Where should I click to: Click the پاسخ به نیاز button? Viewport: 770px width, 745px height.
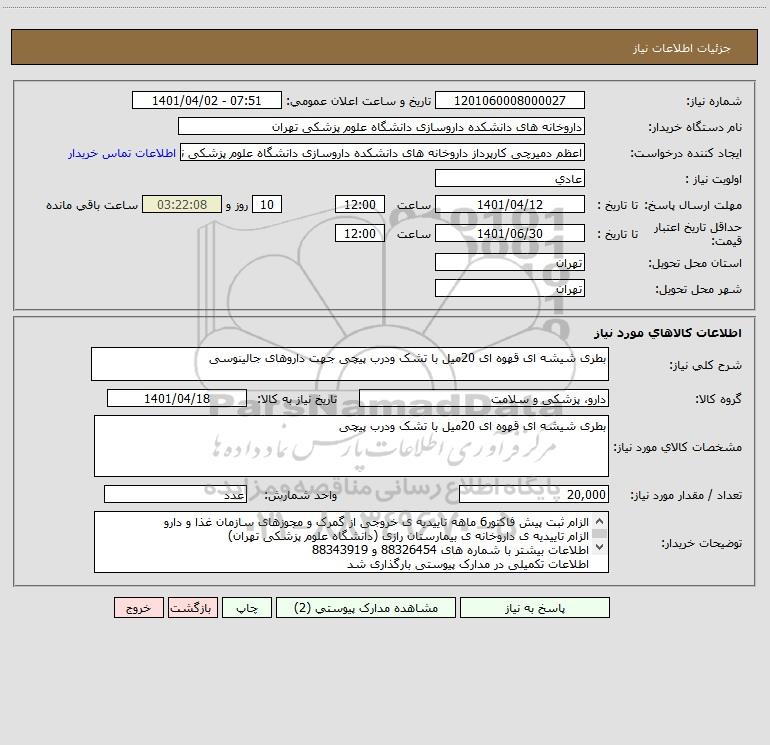tap(535, 608)
